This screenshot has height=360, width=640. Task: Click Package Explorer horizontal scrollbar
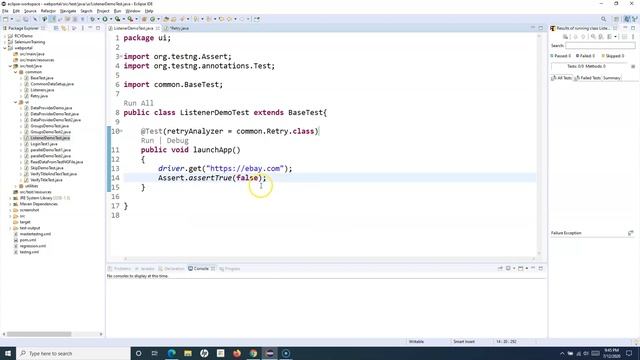pos(39,334)
